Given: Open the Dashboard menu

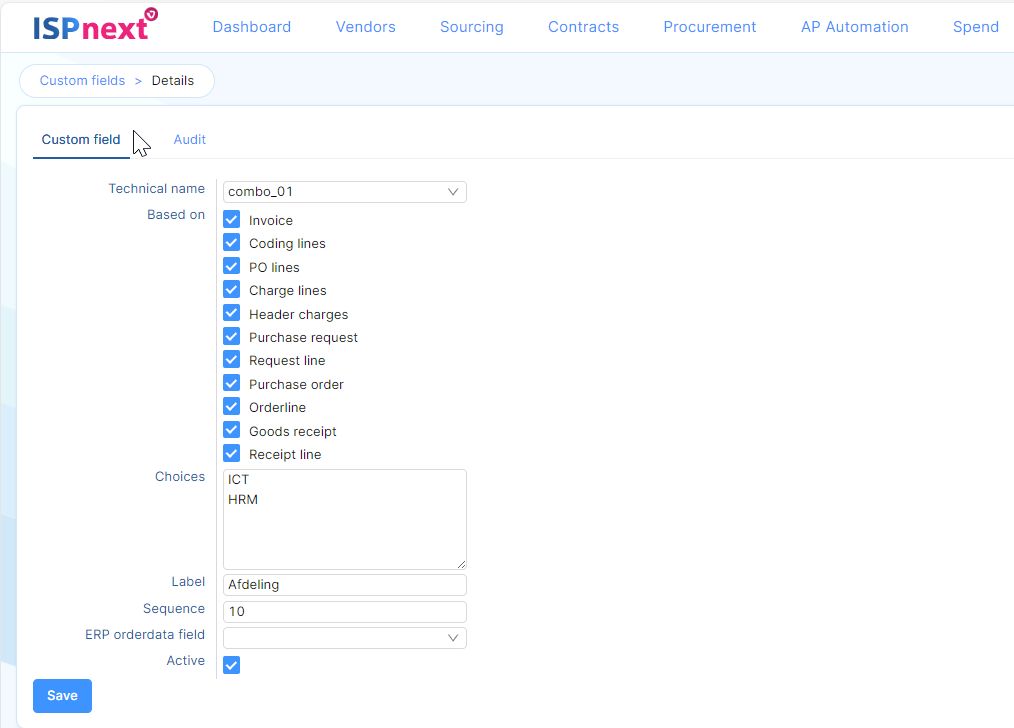Looking at the screenshot, I should coord(252,27).
